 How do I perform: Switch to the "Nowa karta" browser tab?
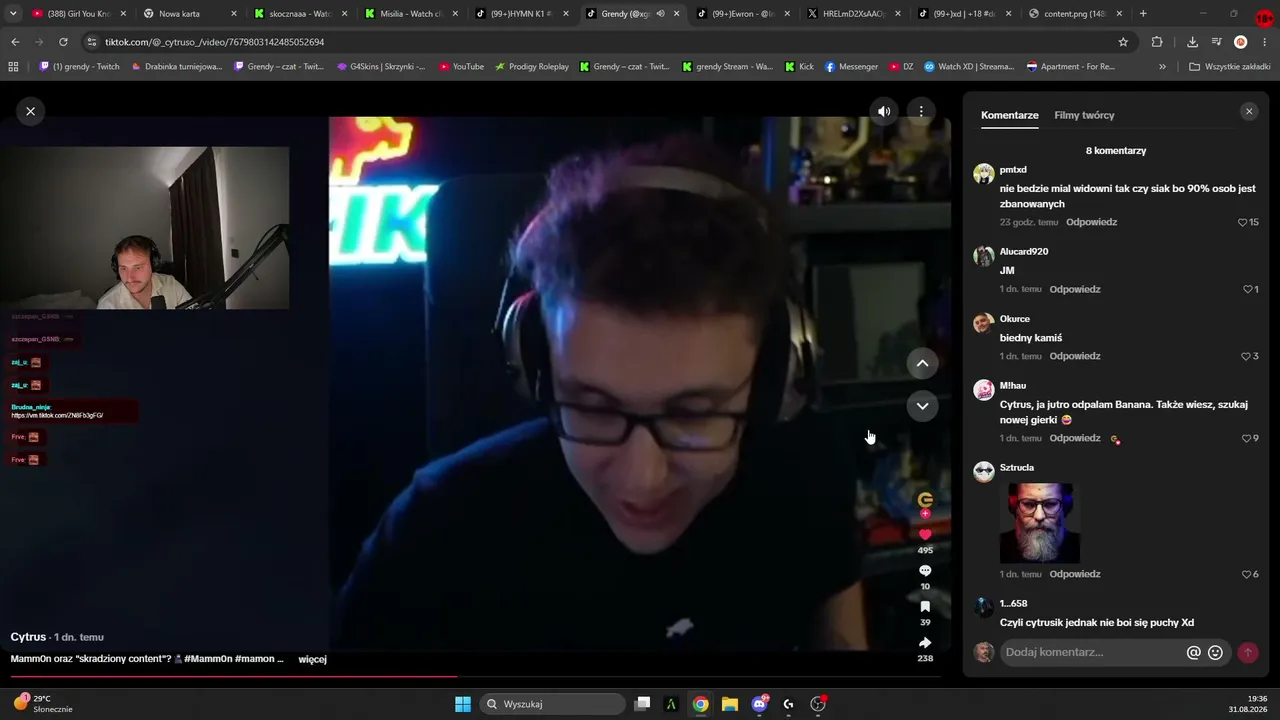187,14
